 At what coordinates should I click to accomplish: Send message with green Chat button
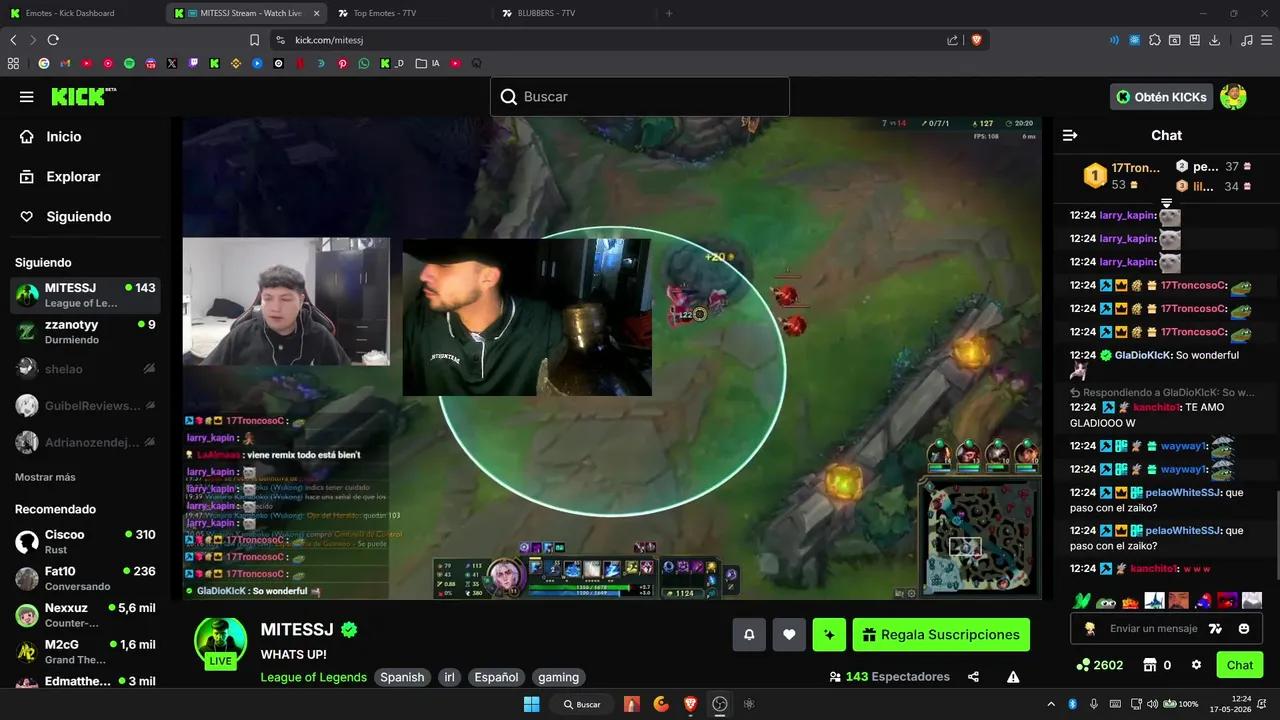click(x=1240, y=665)
